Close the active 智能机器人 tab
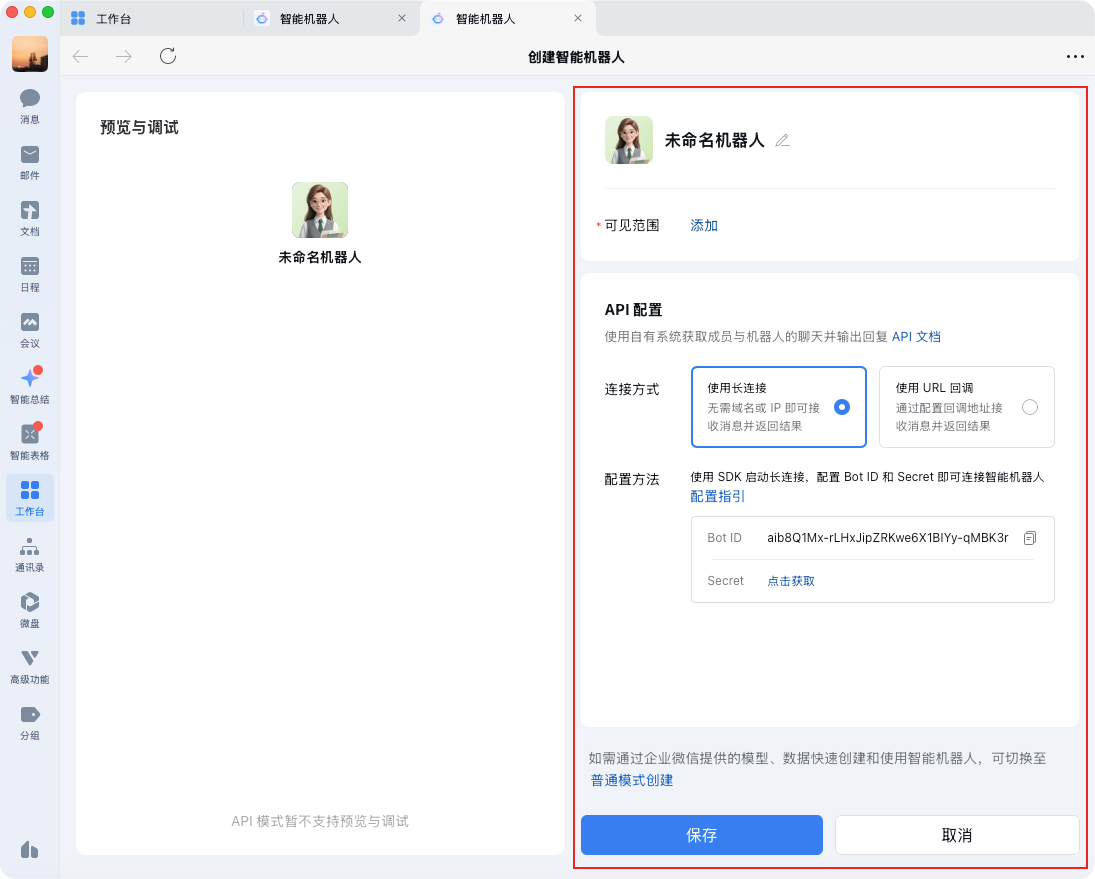 pos(578,18)
